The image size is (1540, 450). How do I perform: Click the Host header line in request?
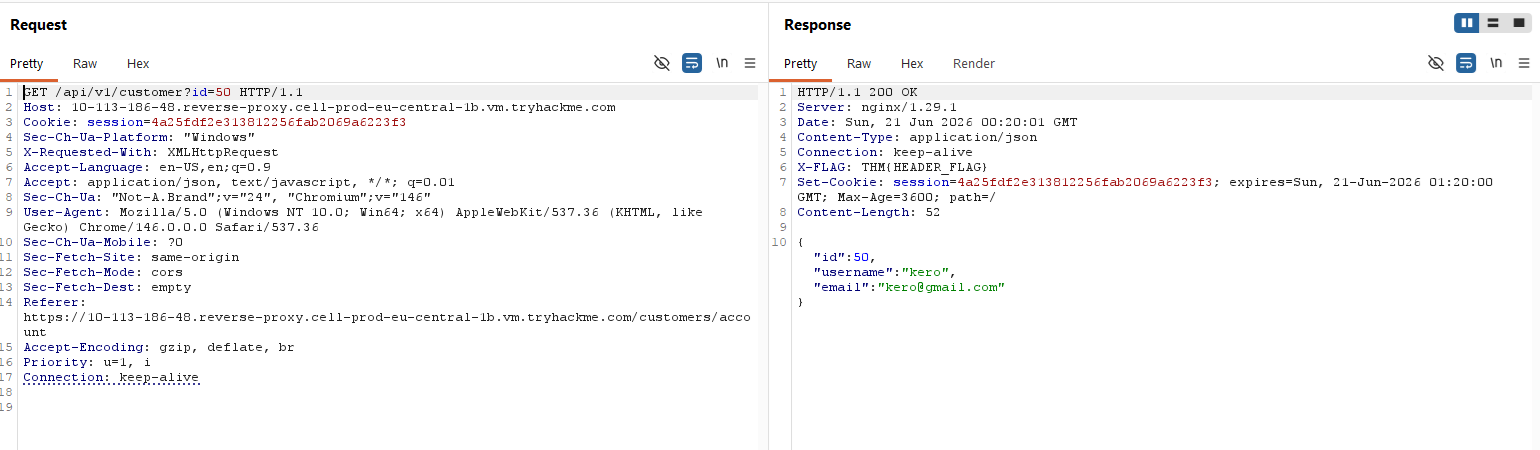319,107
